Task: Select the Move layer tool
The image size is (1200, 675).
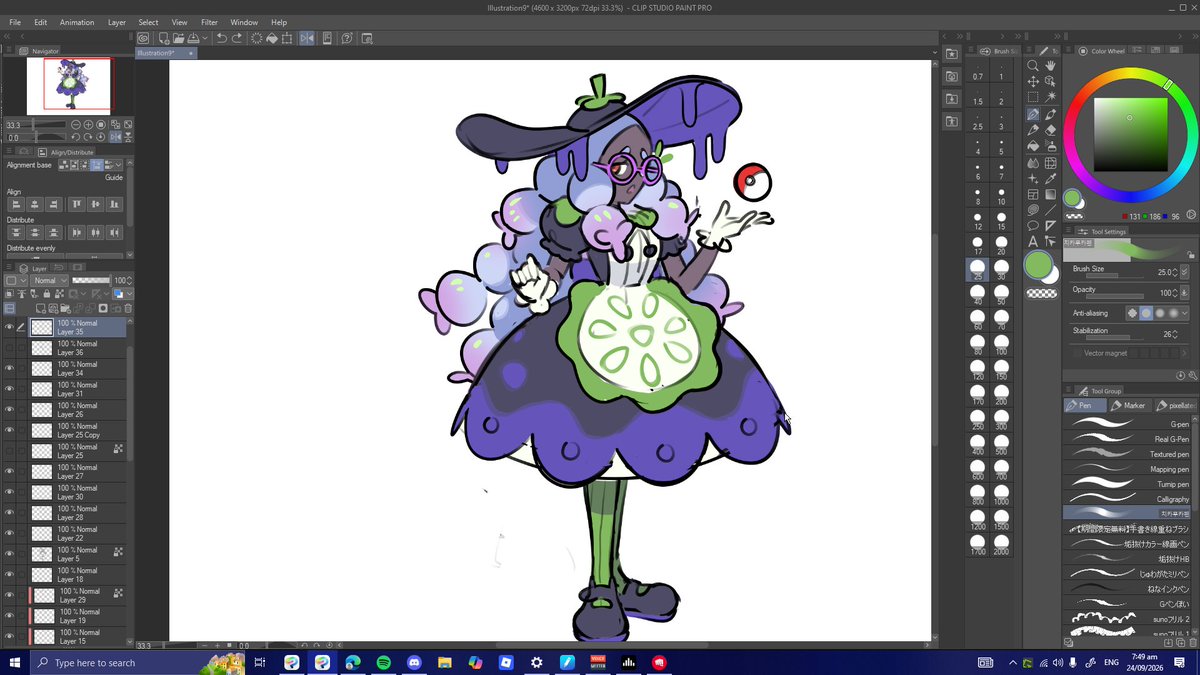Action: (1033, 81)
